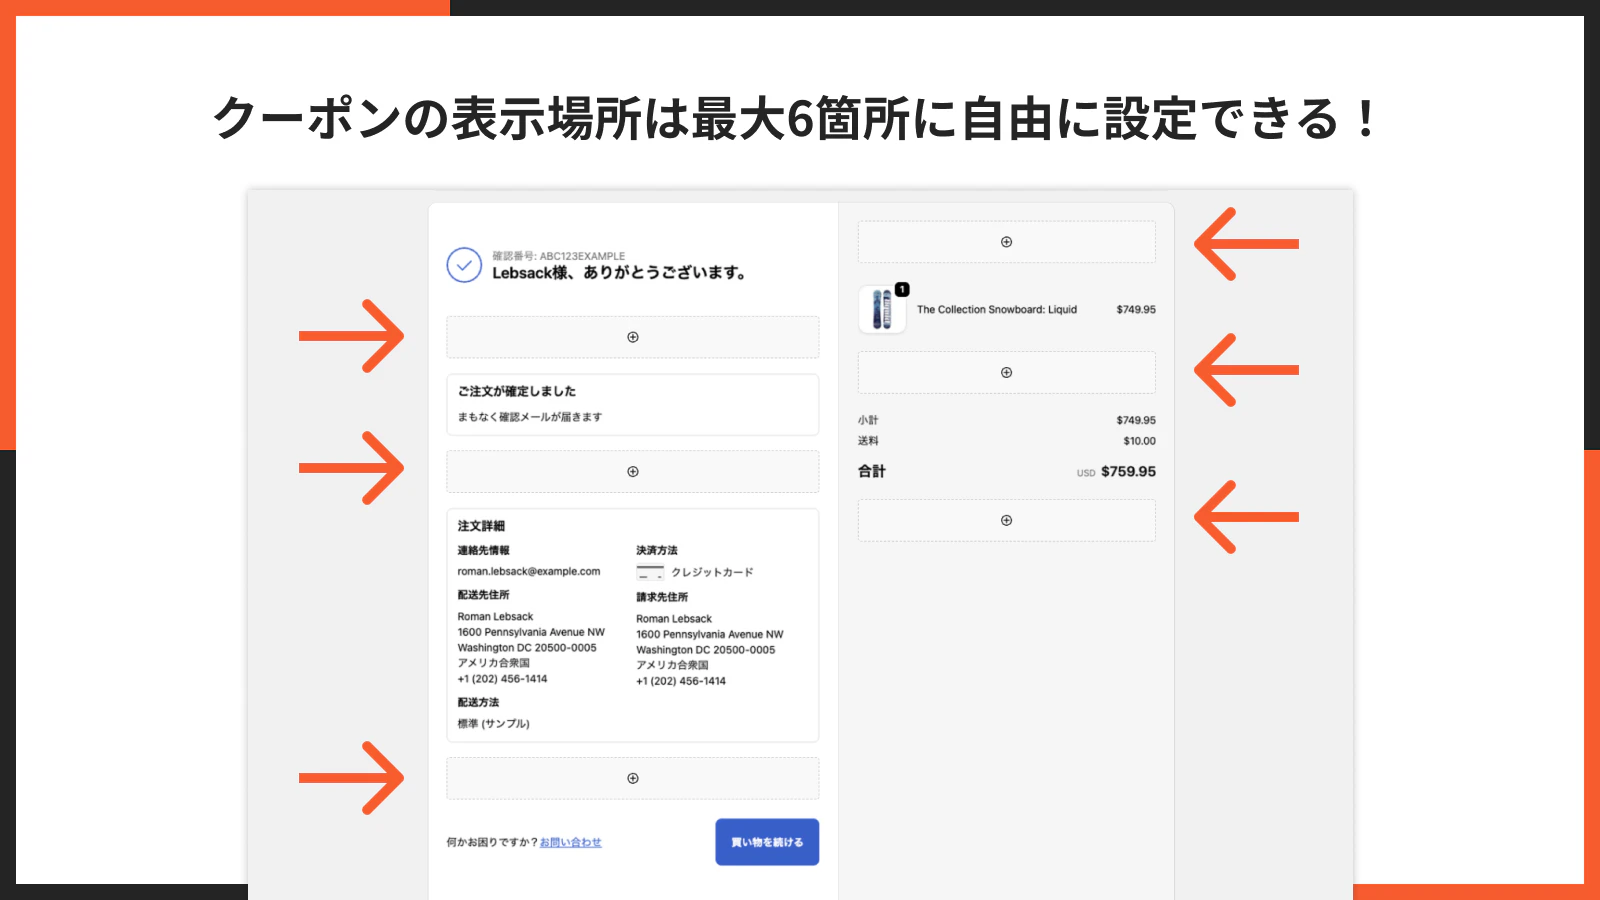Click the 配送先住所 label

point(484,594)
